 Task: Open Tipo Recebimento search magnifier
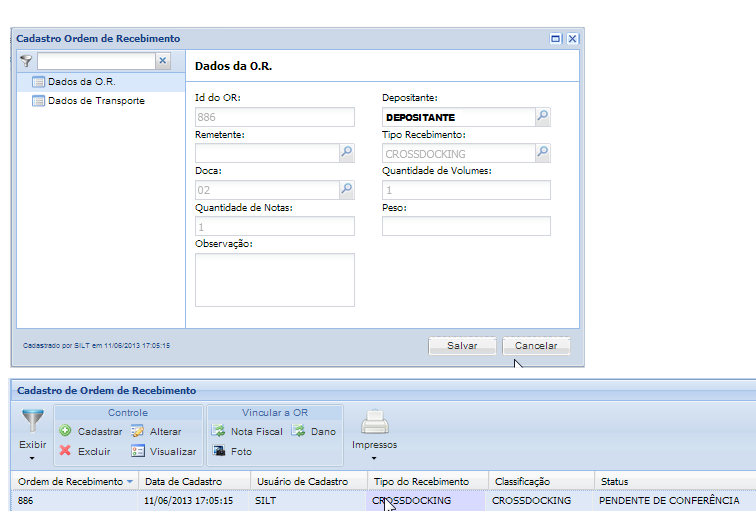pos(543,153)
